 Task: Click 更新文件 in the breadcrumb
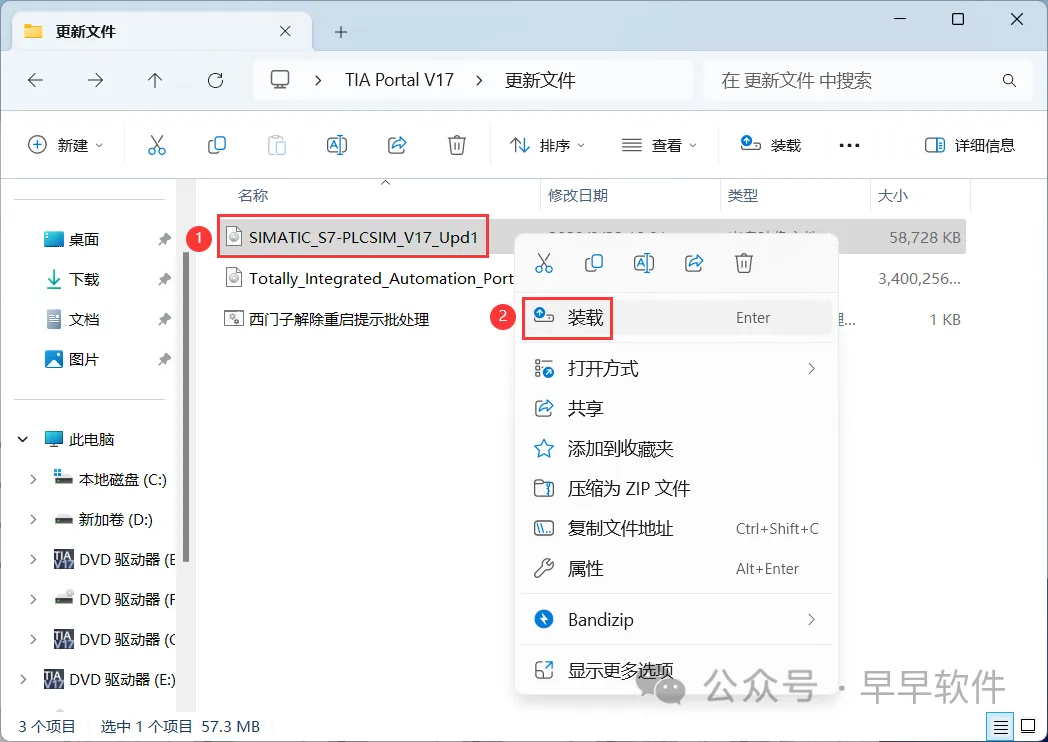pyautogui.click(x=540, y=81)
